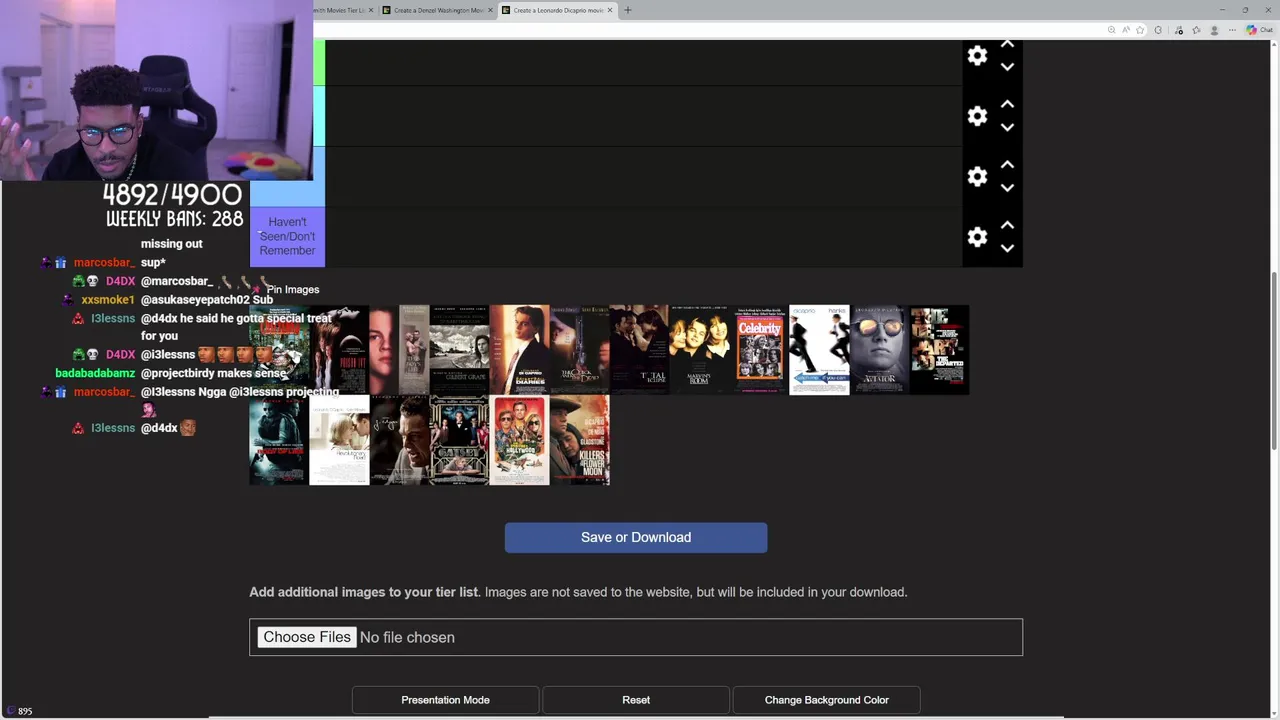The image size is (1280, 720).
Task: Open settings gear for Haven't Seen row
Action: pyautogui.click(x=977, y=237)
